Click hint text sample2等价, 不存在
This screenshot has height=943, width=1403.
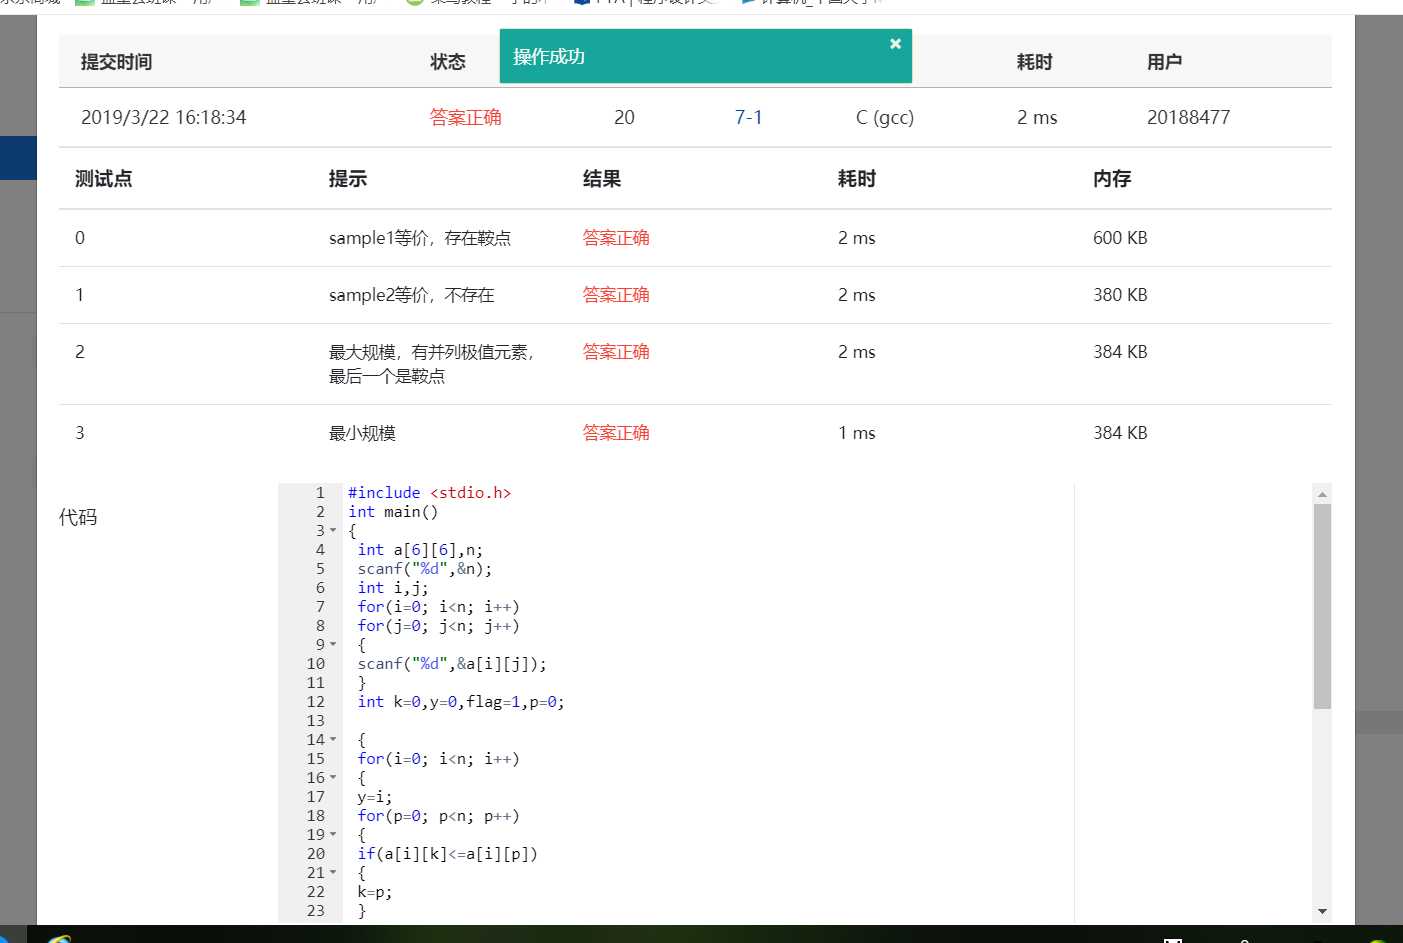(x=411, y=295)
